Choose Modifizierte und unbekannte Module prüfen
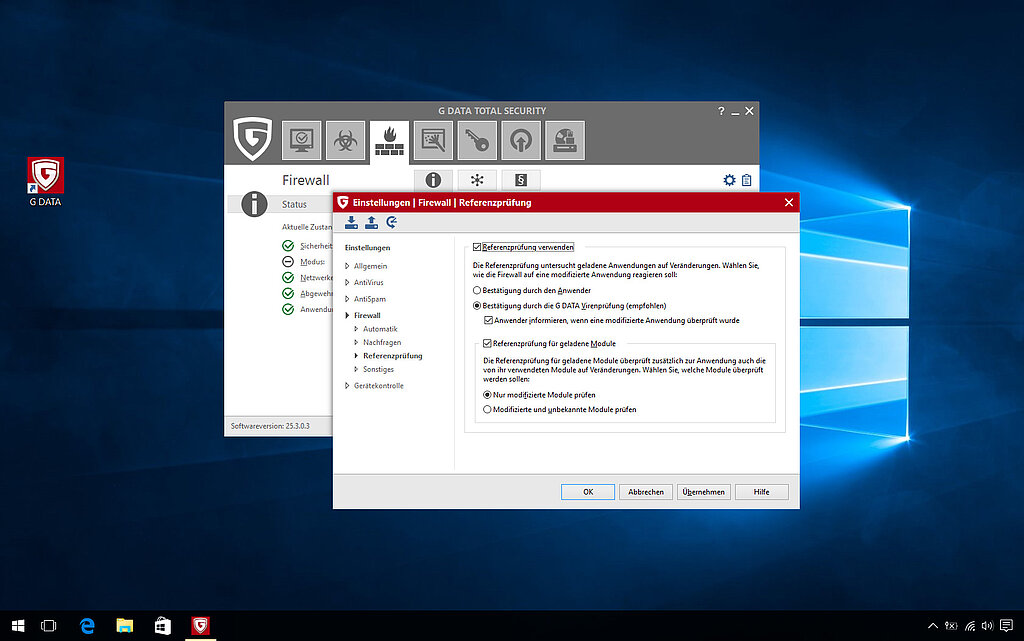Image resolution: width=1024 pixels, height=641 pixels. [x=487, y=409]
